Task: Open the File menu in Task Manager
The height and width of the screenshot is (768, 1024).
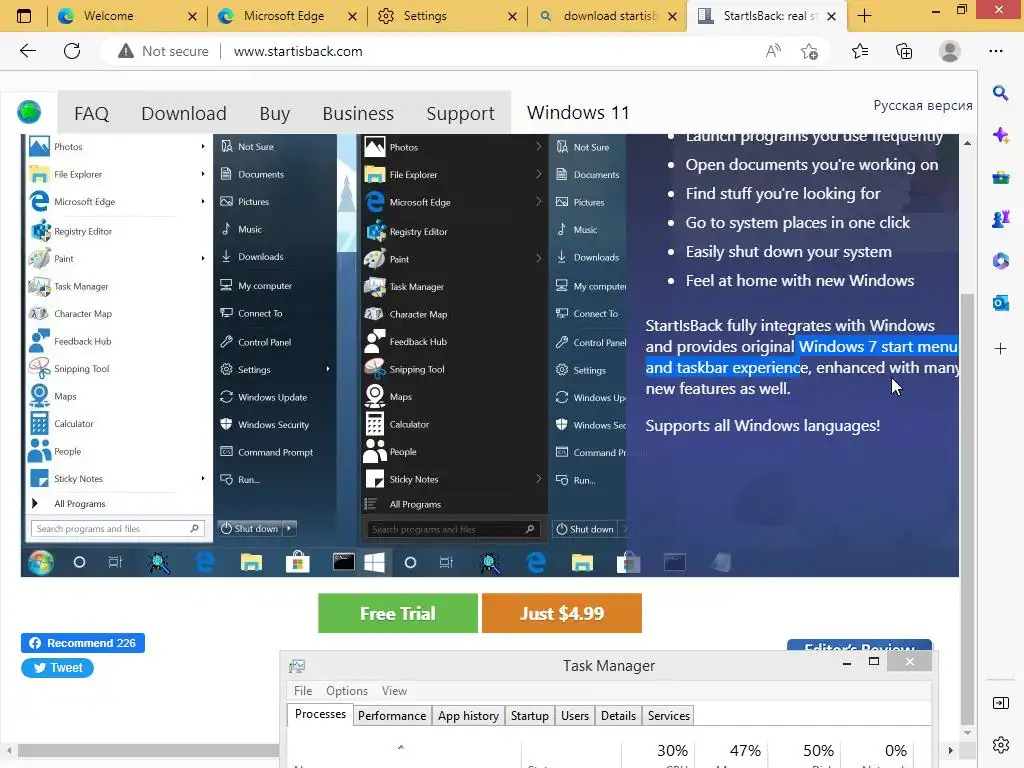Action: click(302, 691)
